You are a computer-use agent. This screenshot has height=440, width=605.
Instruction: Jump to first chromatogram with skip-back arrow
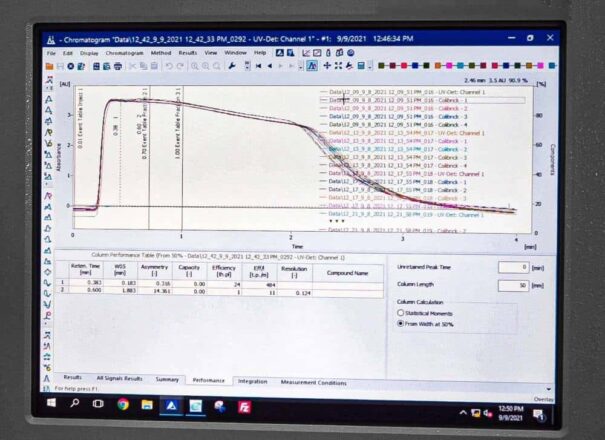coord(258,66)
